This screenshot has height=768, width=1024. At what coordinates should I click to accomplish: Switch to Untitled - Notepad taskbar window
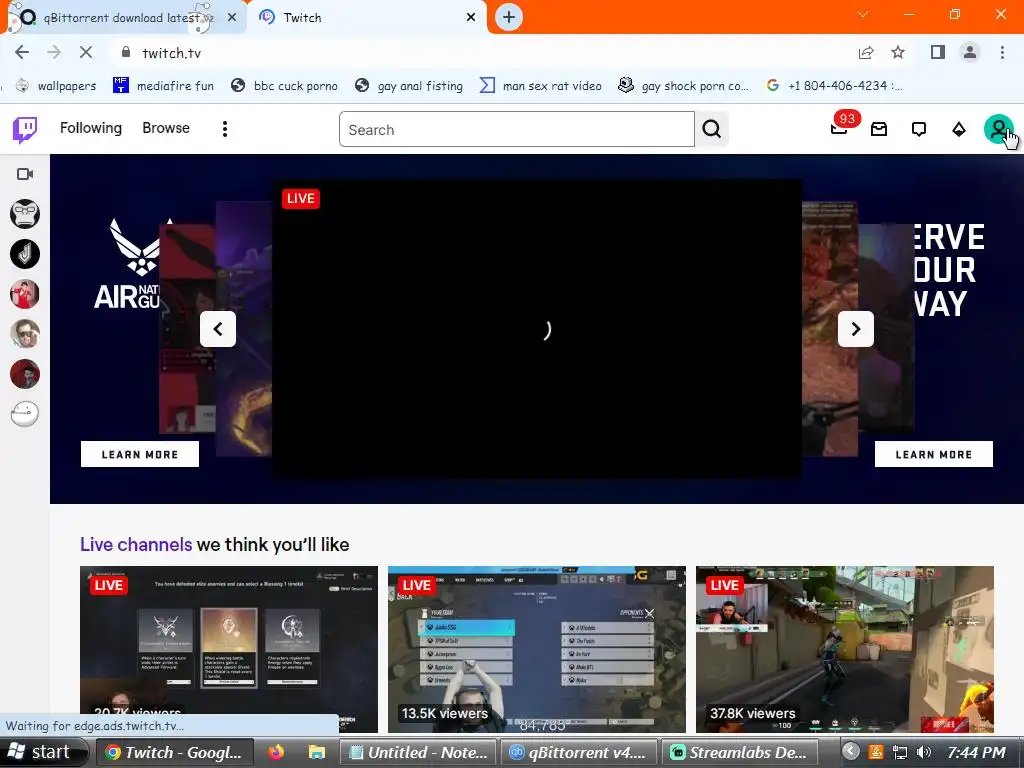[419, 752]
